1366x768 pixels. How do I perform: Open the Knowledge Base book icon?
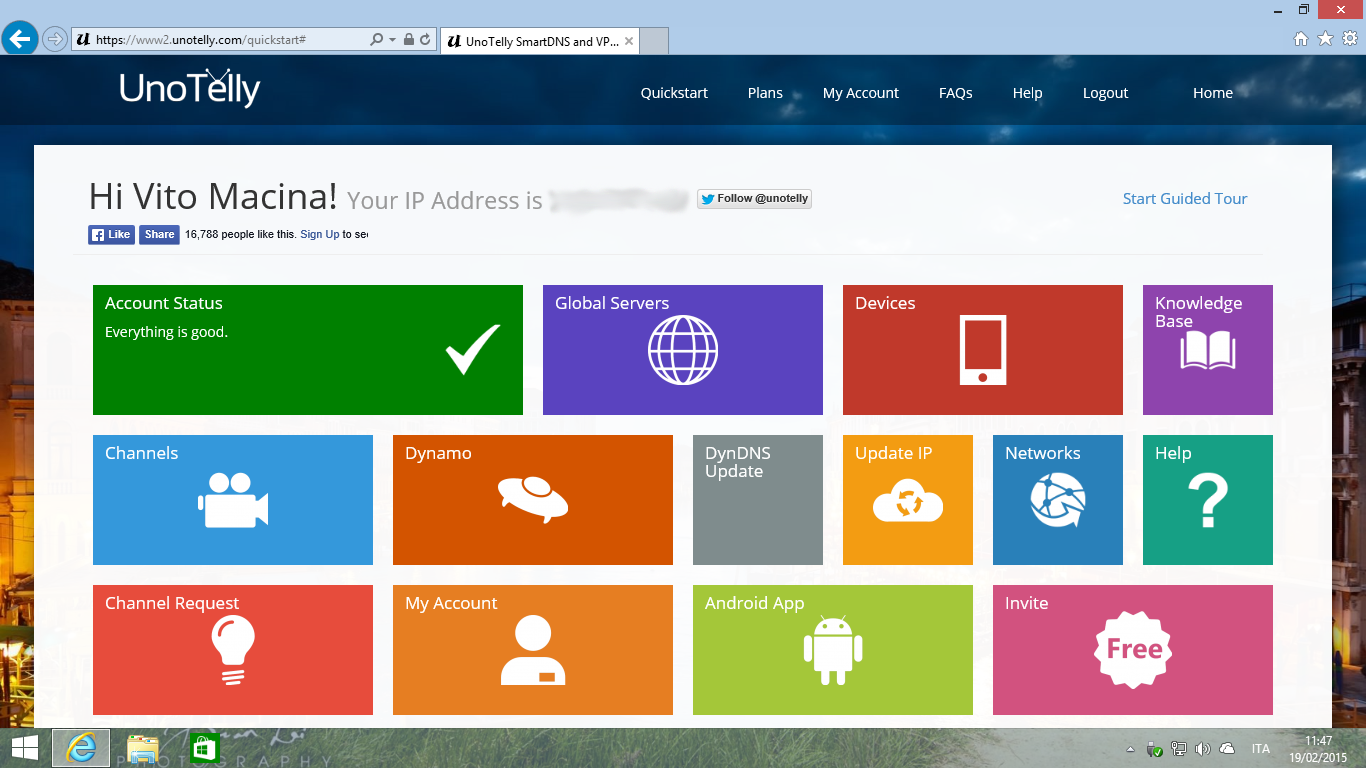click(x=1208, y=351)
